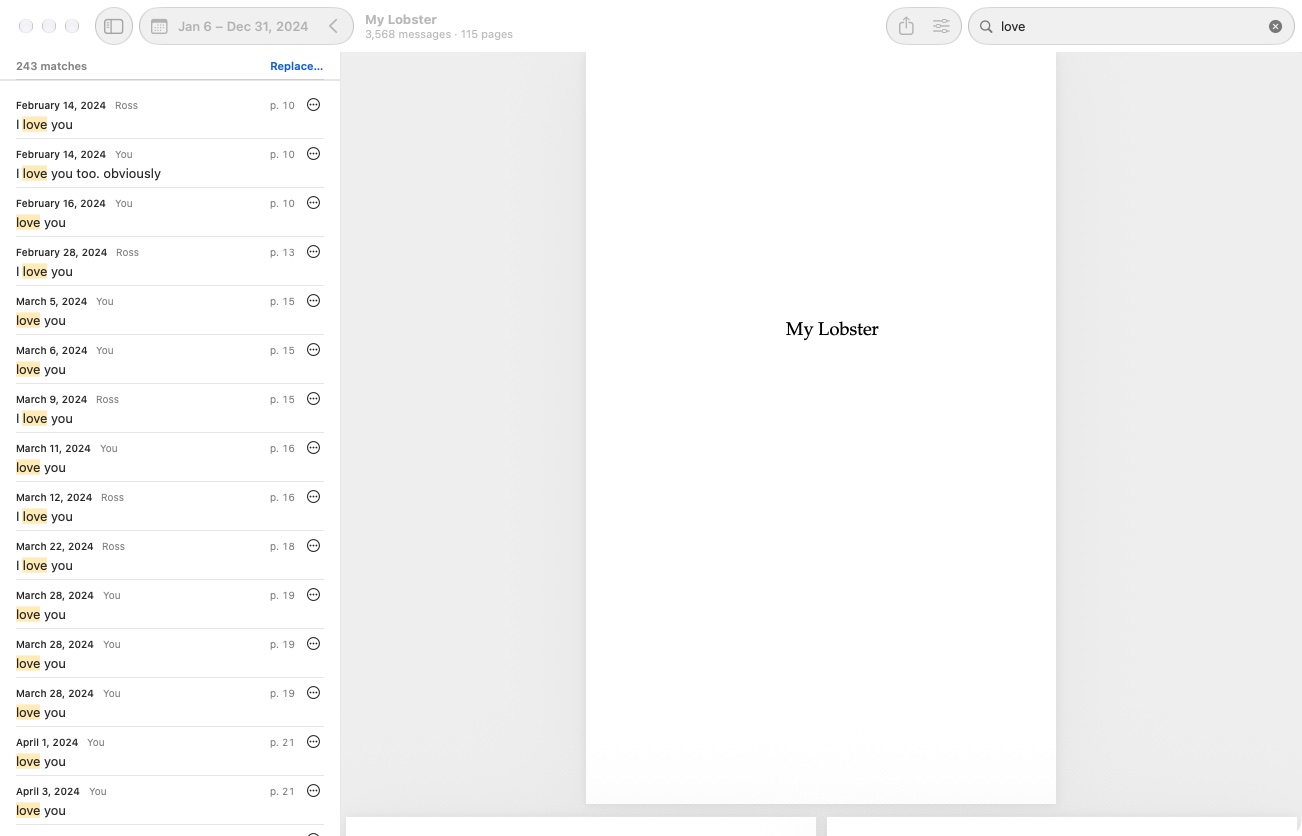1302x836 pixels.
Task: Select the March 9, 2024 Ross result
Action: coord(170,409)
